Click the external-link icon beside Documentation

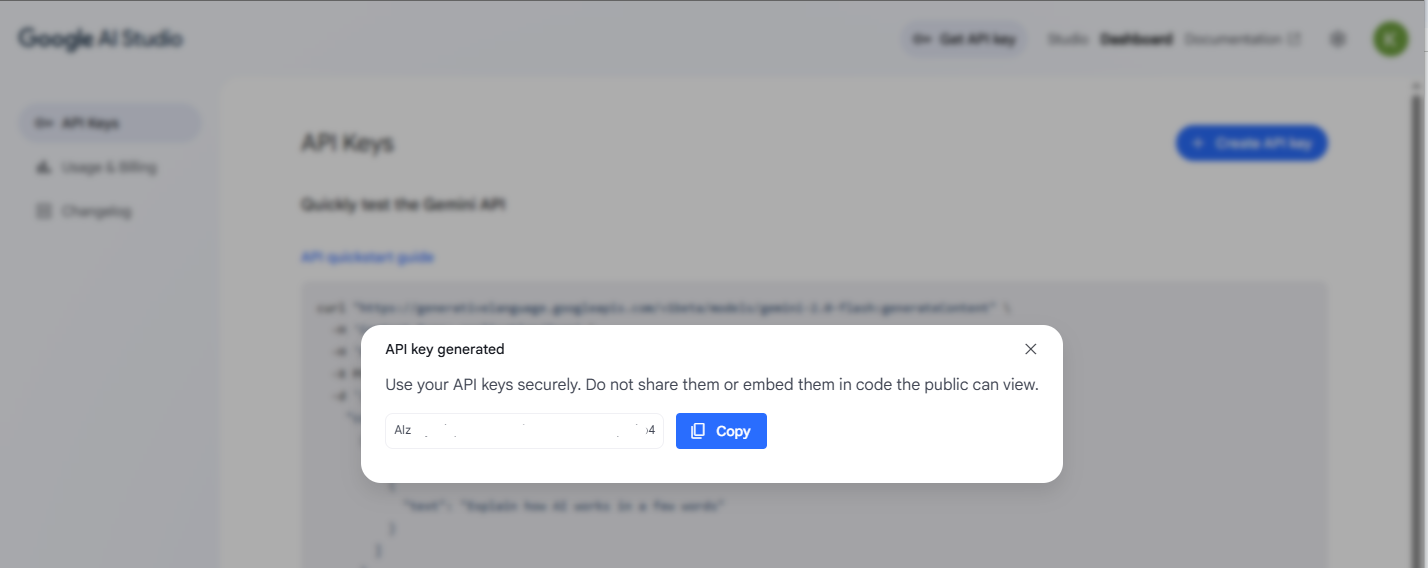point(1294,39)
